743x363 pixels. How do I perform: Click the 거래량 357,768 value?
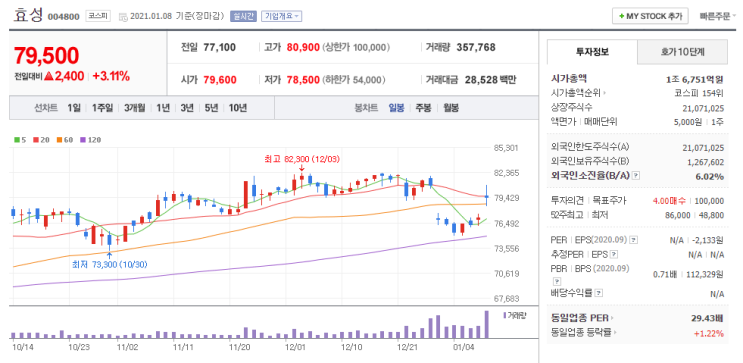476,47
